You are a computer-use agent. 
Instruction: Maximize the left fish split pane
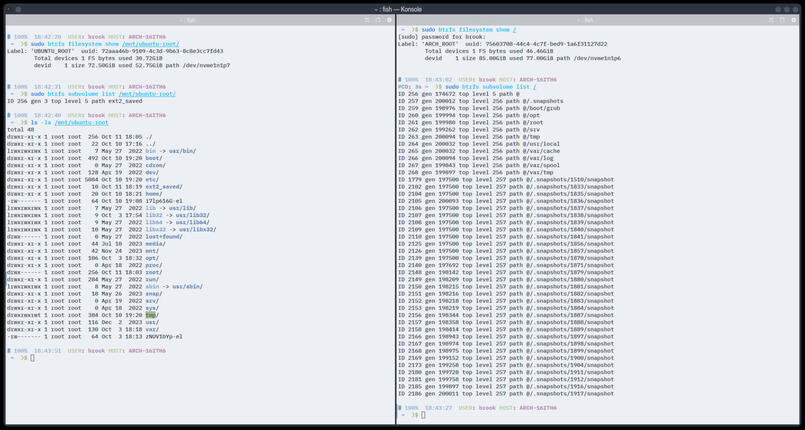(x=378, y=20)
